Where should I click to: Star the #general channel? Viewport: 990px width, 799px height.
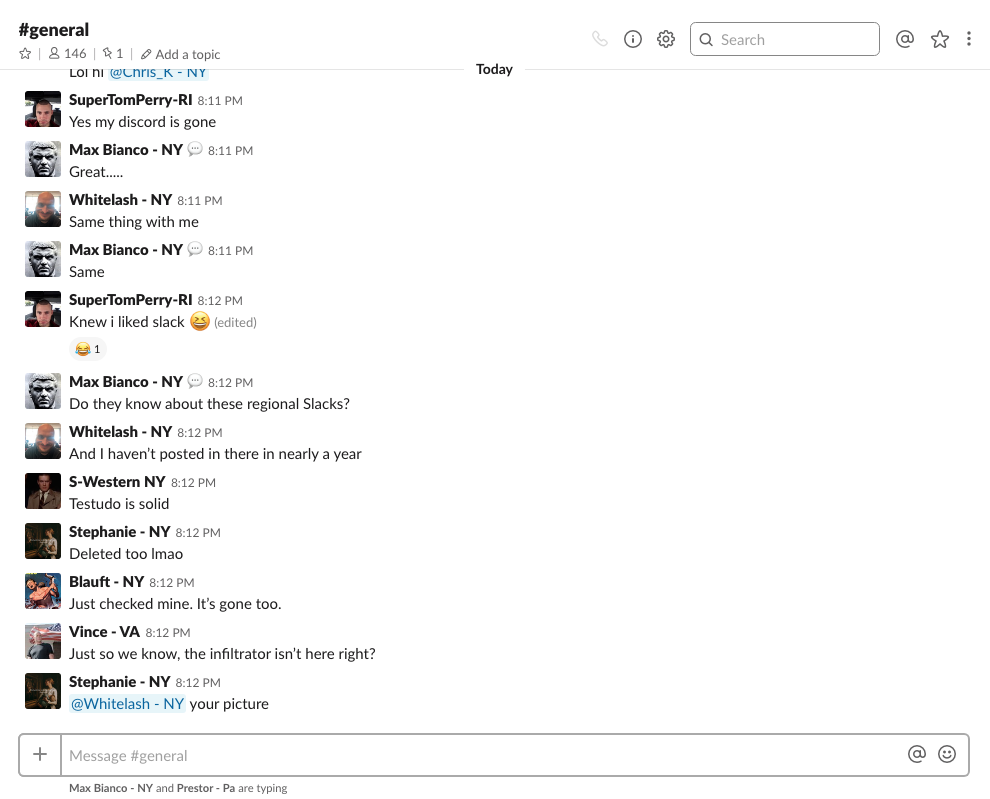25,54
